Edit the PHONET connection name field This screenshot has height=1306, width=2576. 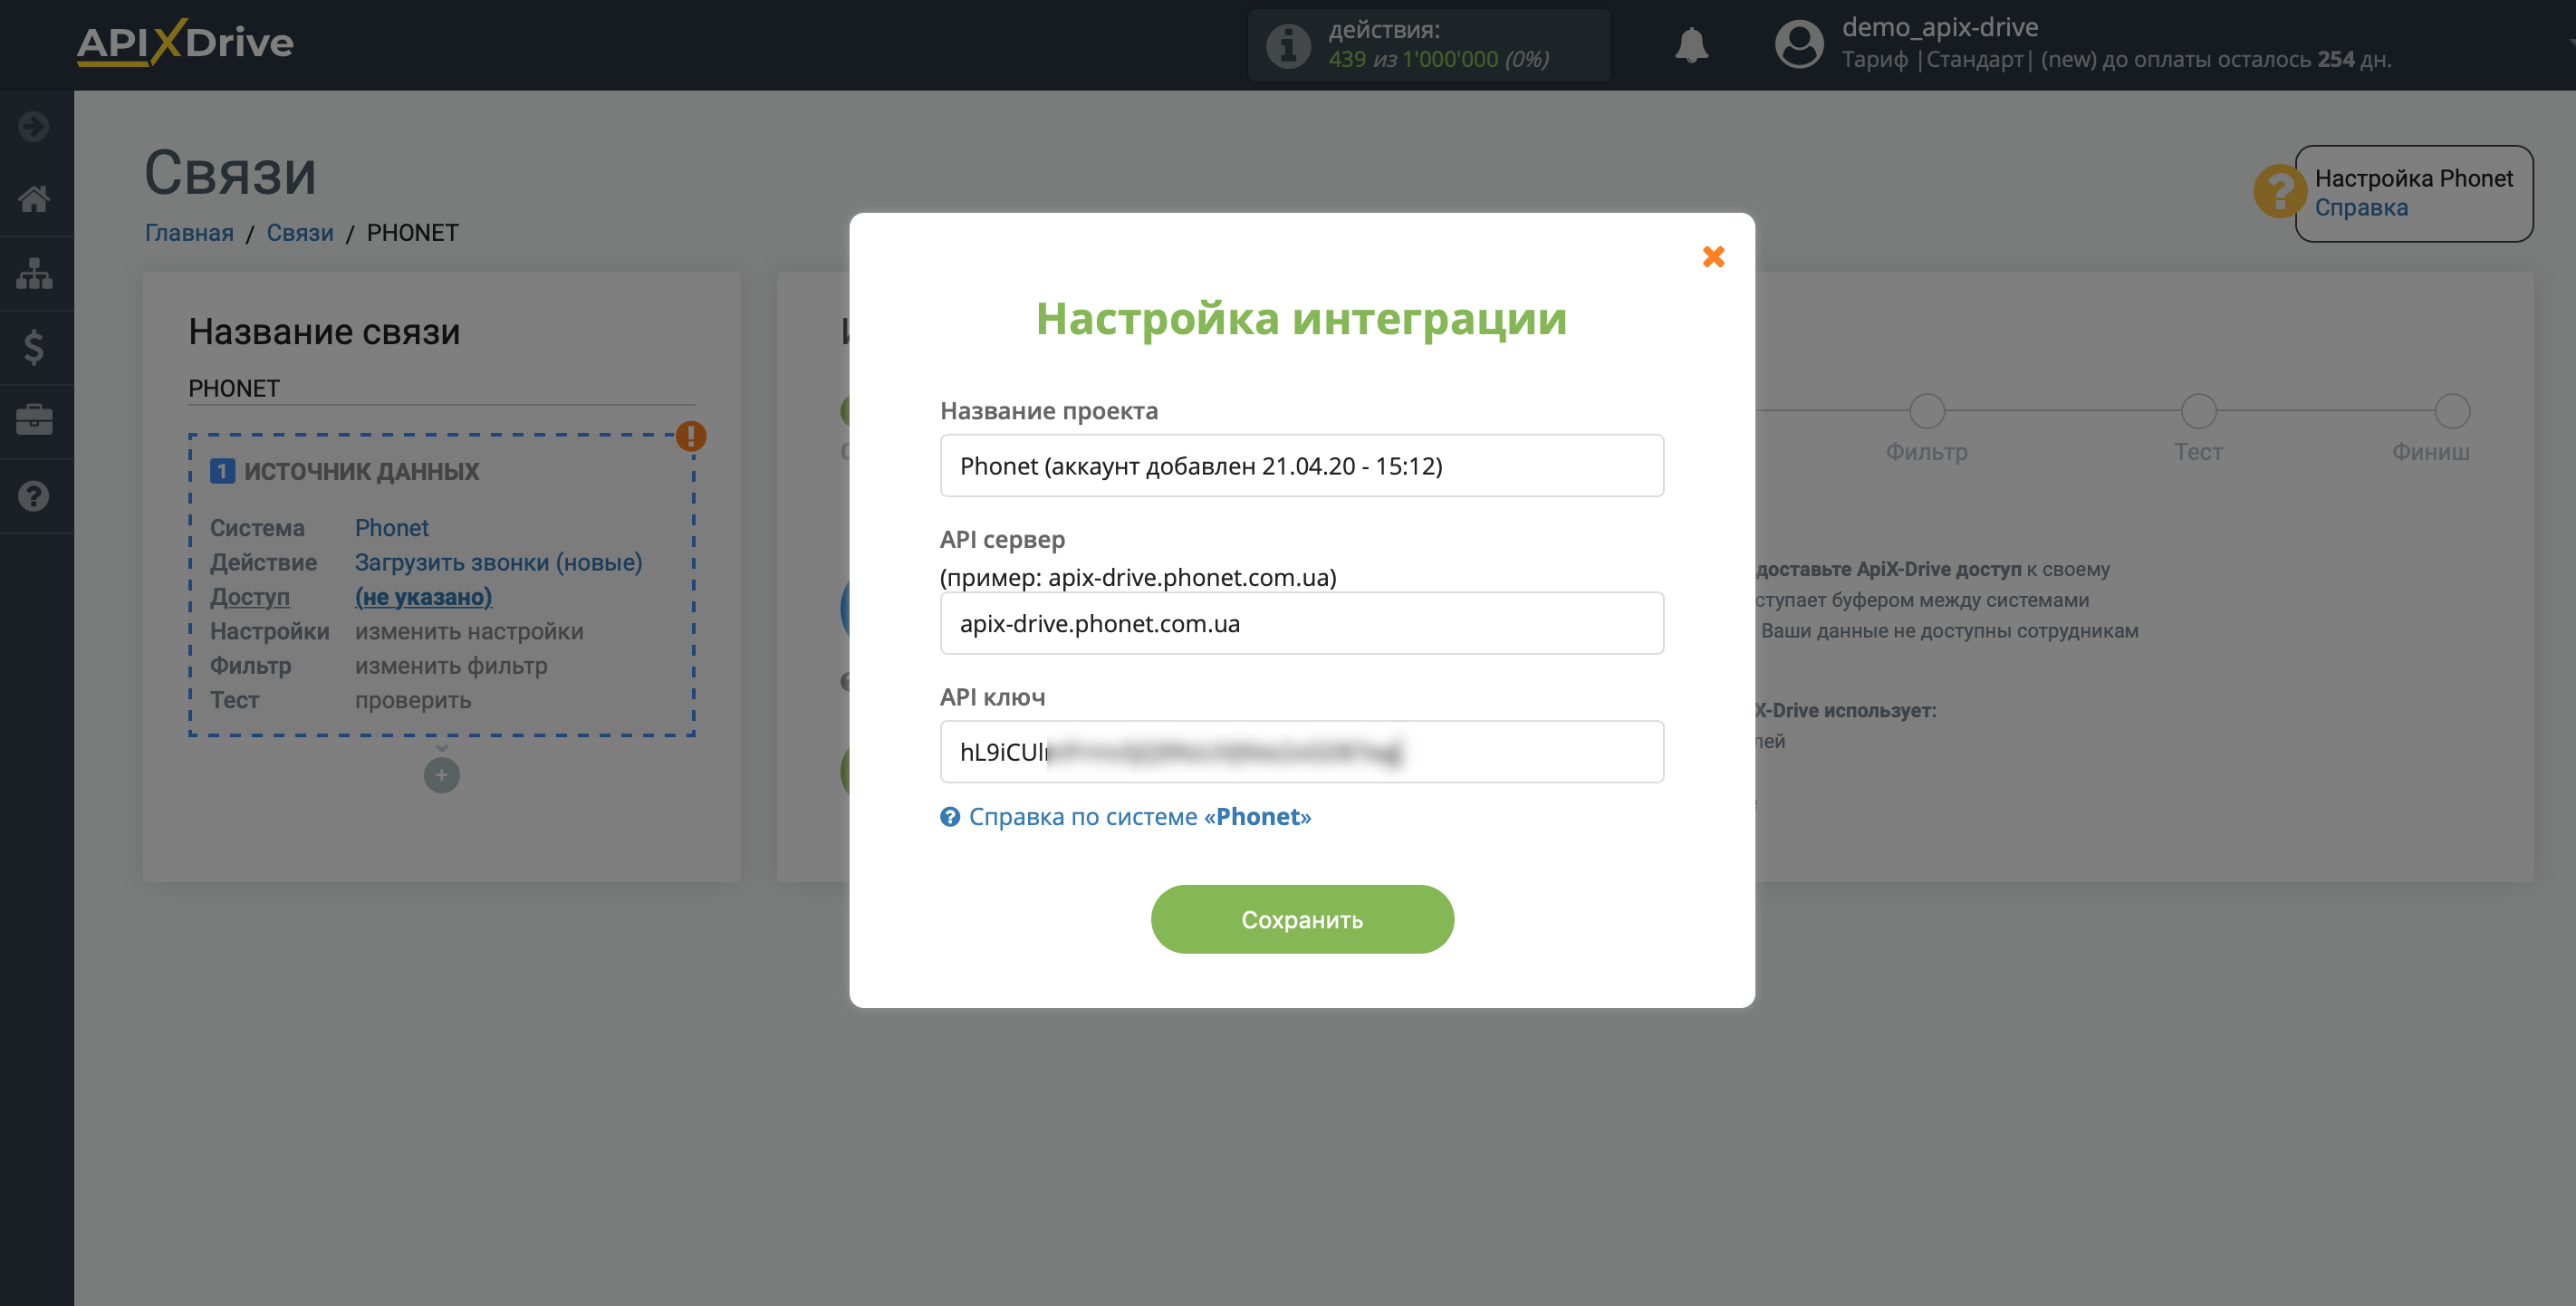tap(441, 389)
